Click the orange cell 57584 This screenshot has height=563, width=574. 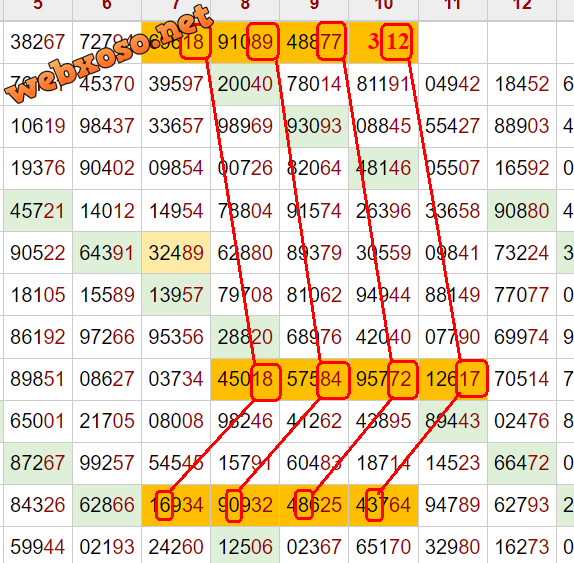[314, 379]
